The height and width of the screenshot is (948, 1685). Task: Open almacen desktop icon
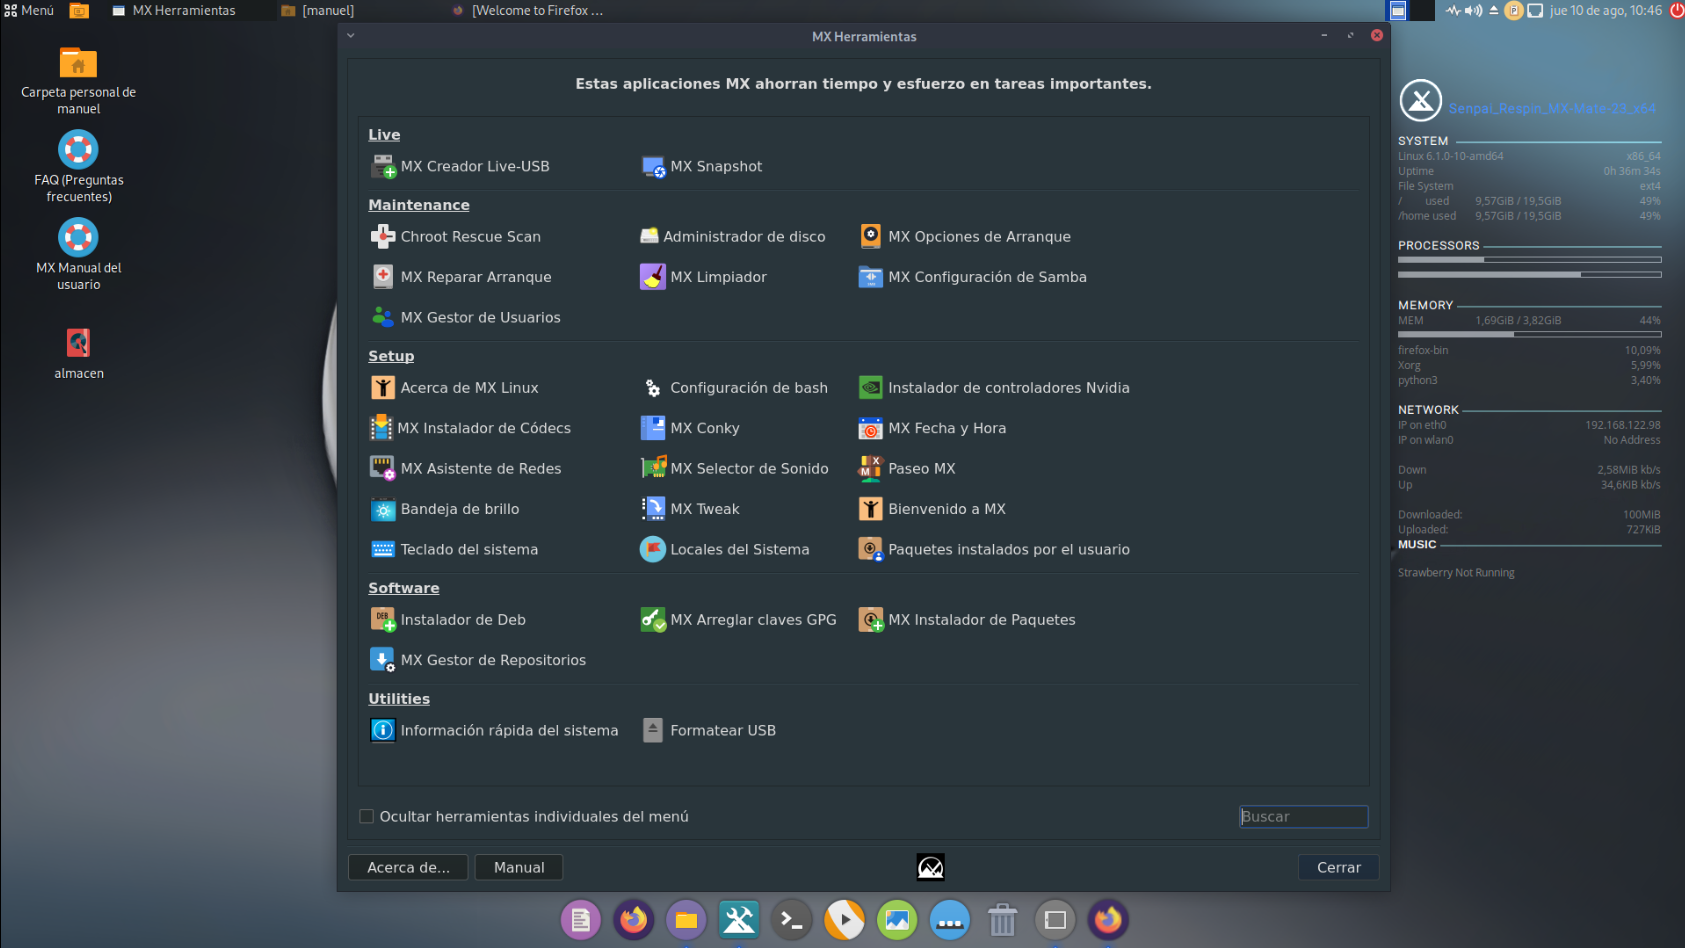click(x=78, y=354)
